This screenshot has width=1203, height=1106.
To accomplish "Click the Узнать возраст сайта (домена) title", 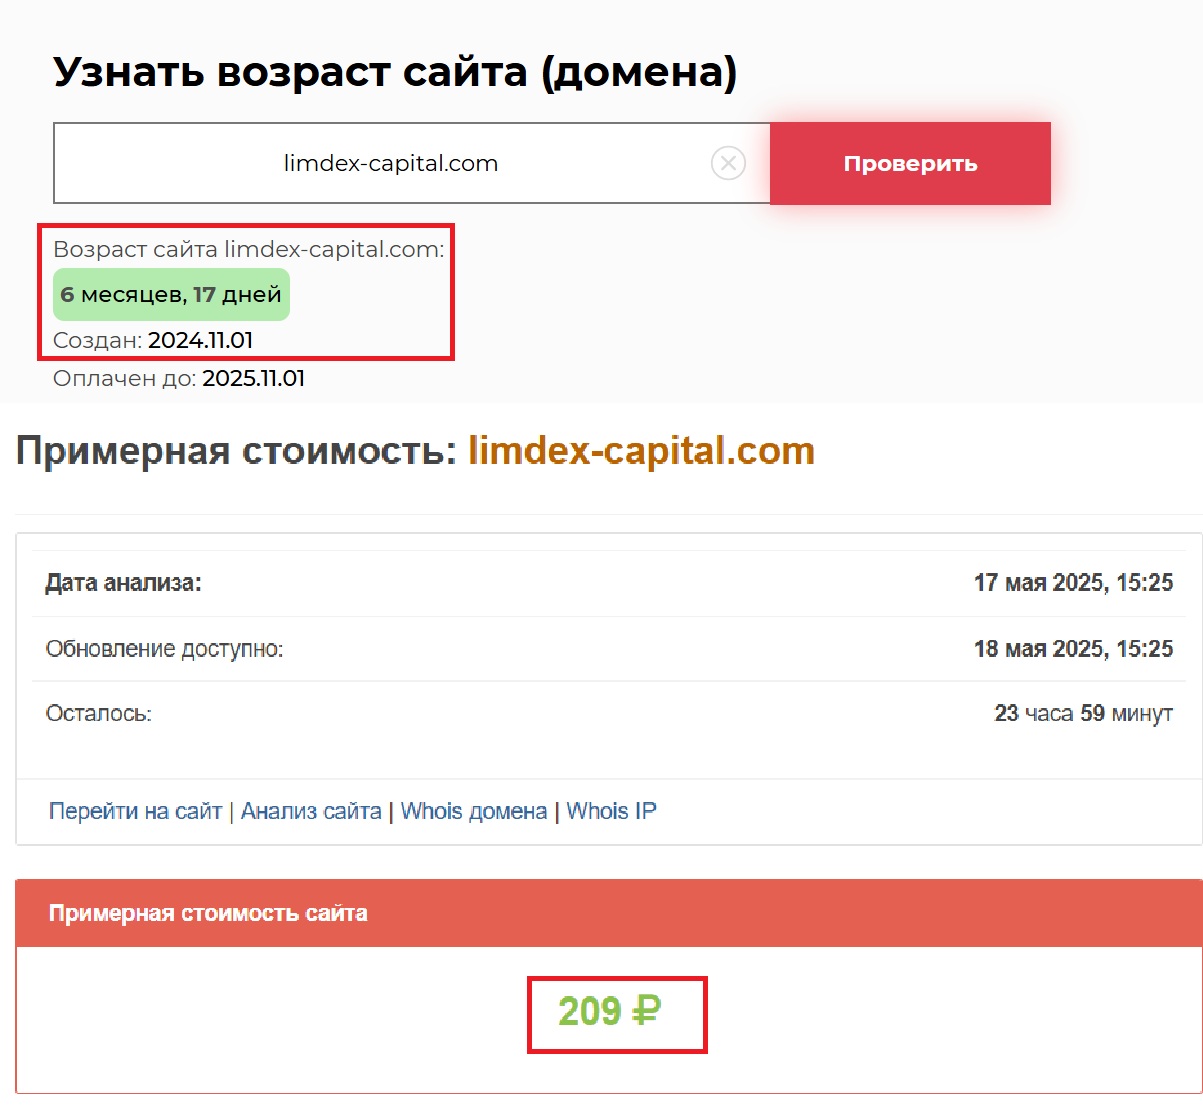I will click(x=395, y=73).
